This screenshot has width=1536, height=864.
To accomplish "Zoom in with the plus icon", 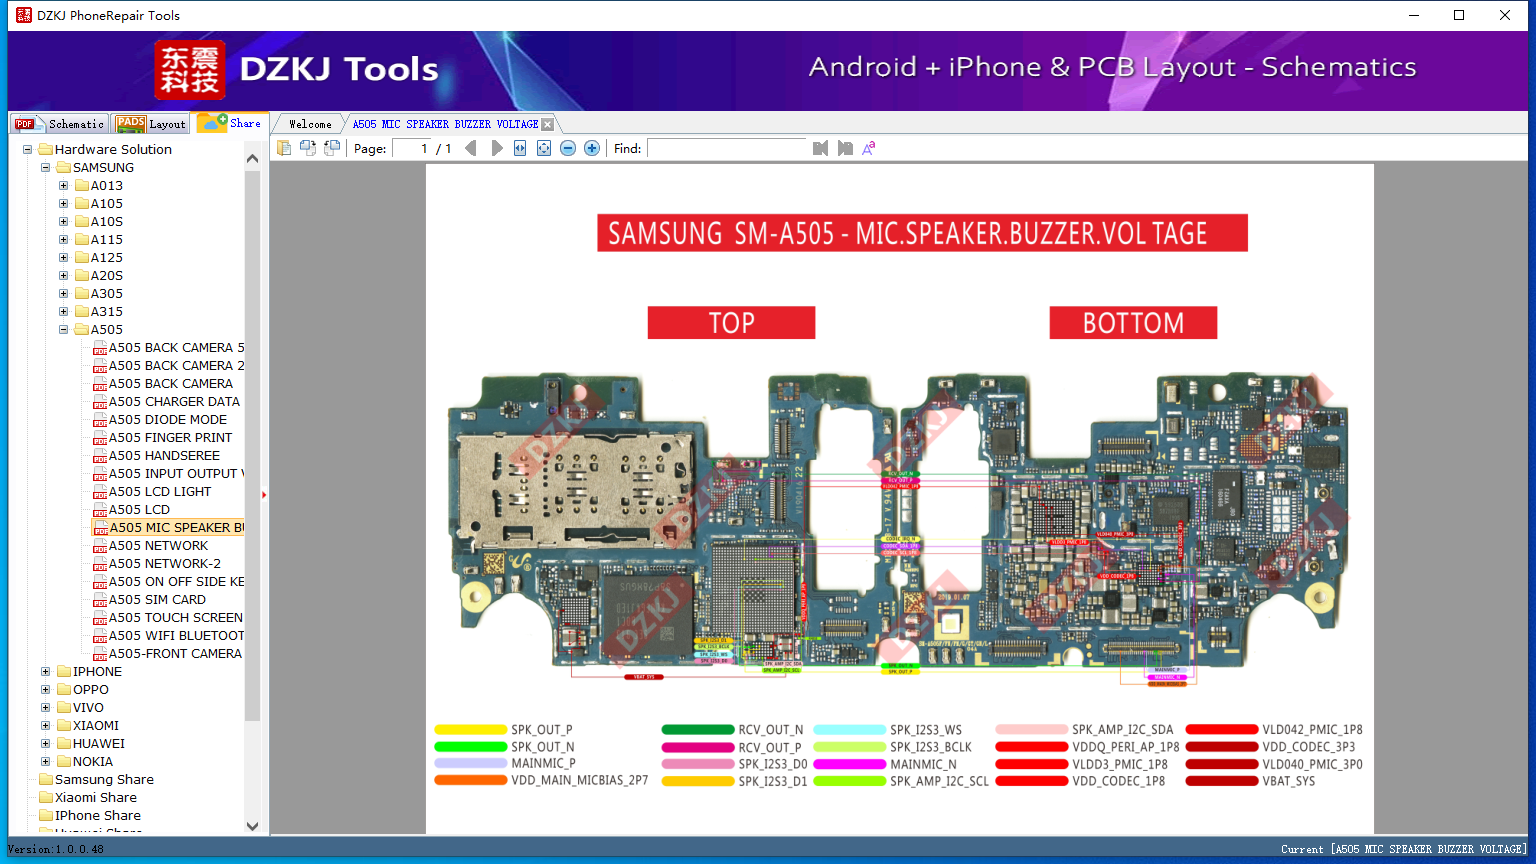I will [592, 148].
